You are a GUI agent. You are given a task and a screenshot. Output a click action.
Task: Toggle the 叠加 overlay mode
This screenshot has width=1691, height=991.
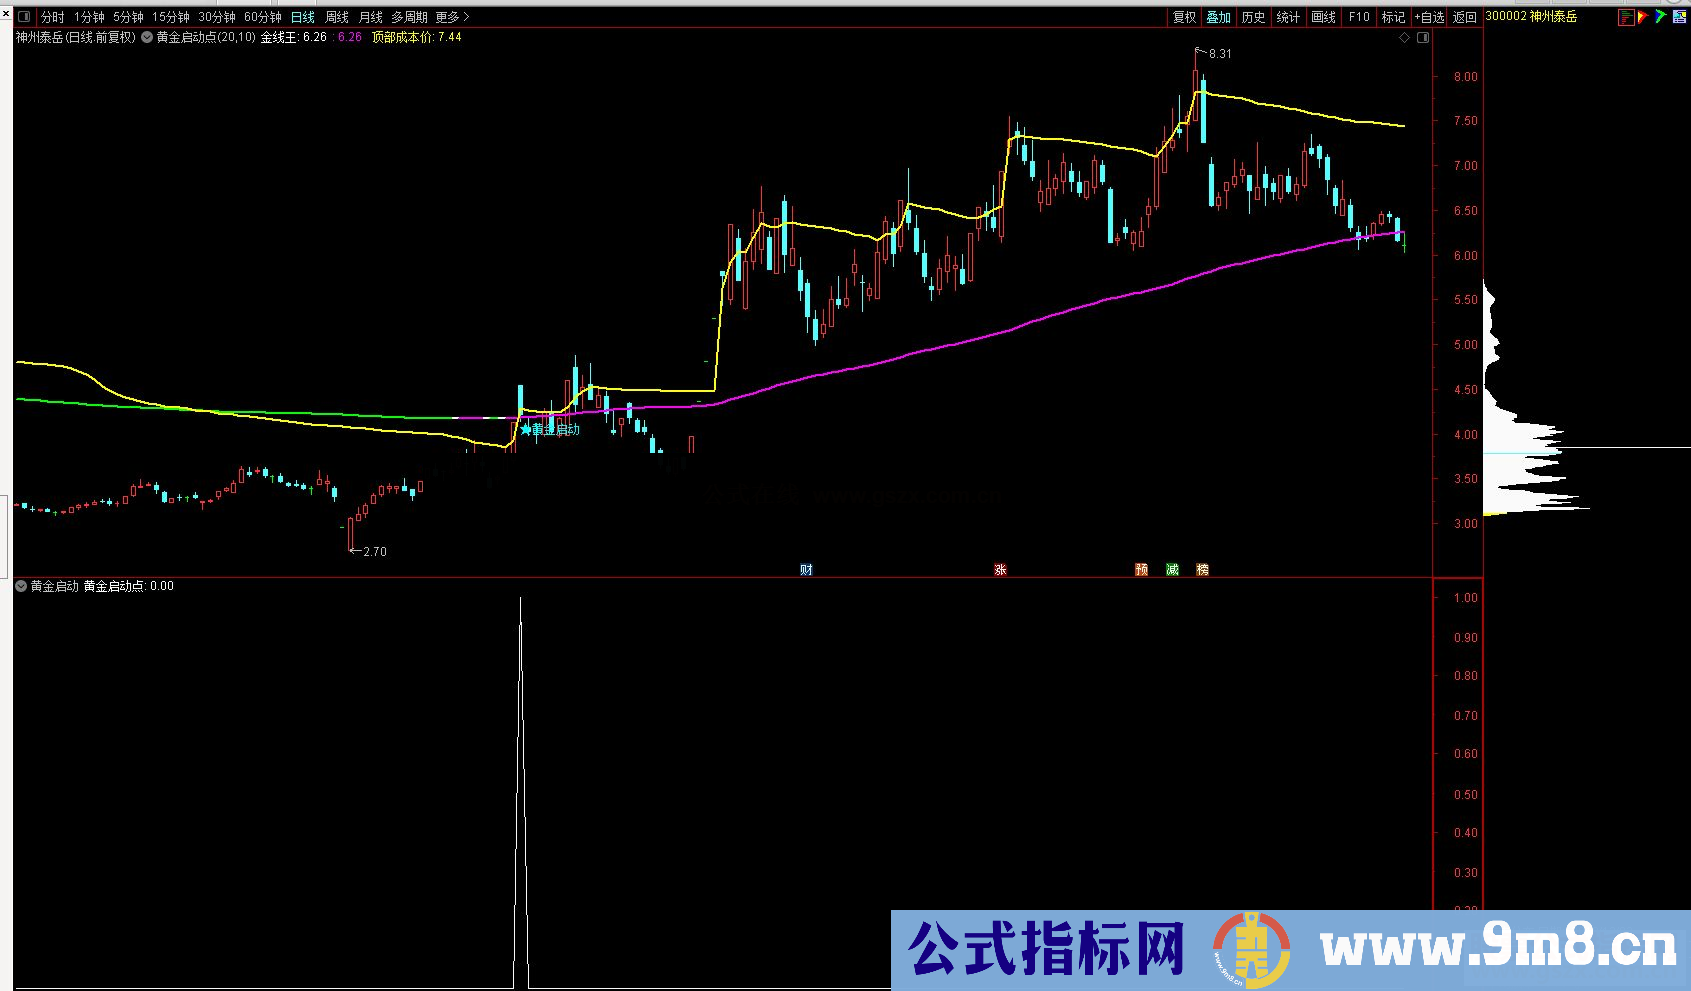1218,17
